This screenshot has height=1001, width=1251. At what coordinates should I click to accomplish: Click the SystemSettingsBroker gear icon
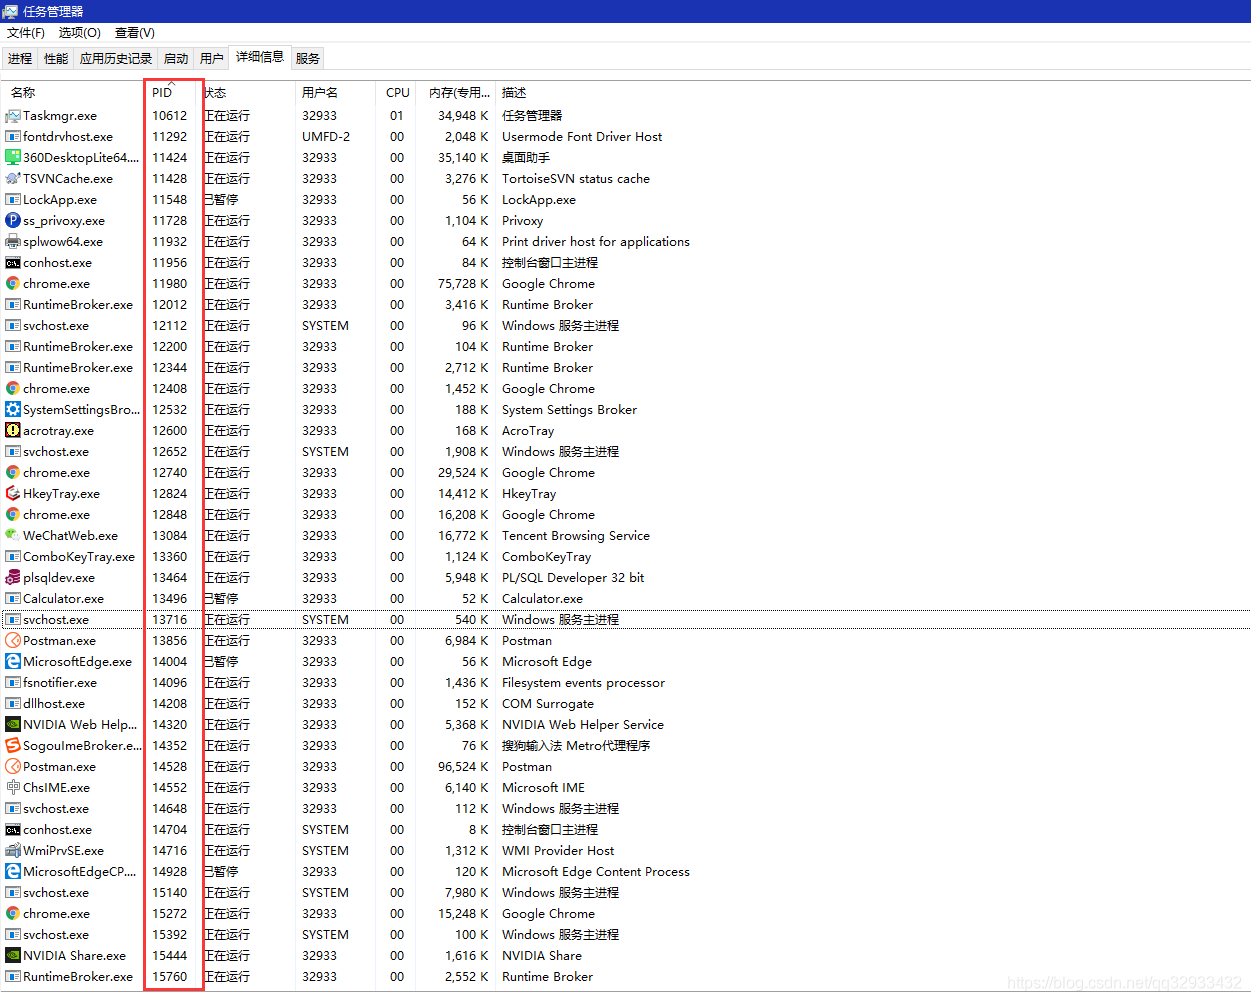tap(13, 410)
